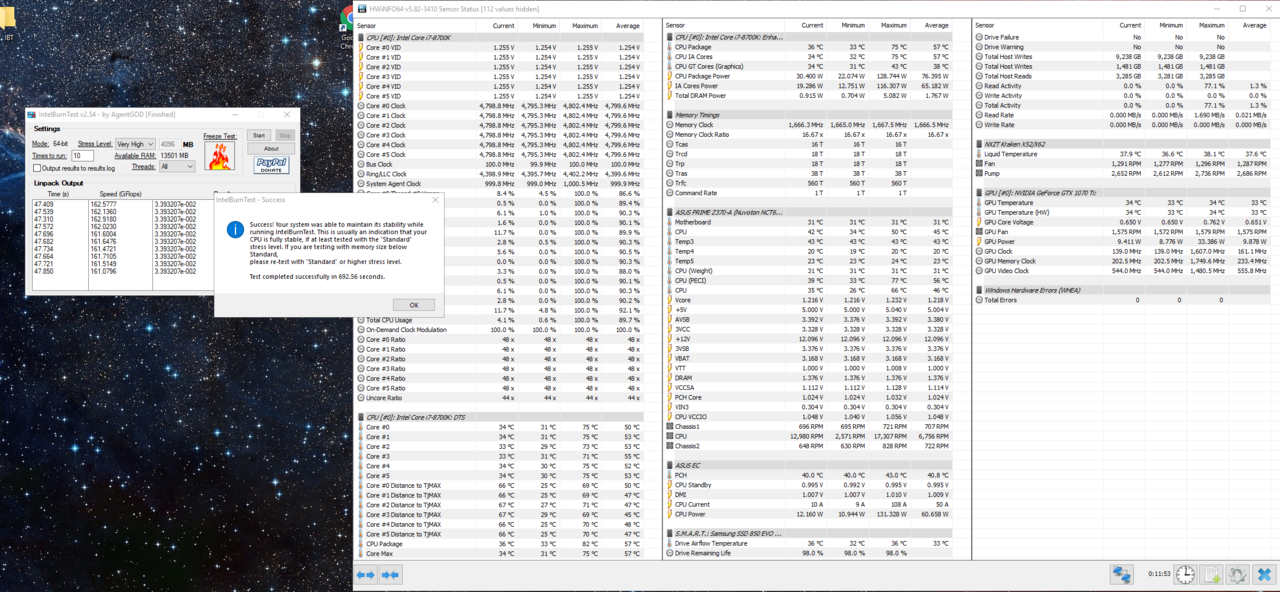Select the Uncore Ratio row
Screen dimensions: 1280x592
point(500,398)
